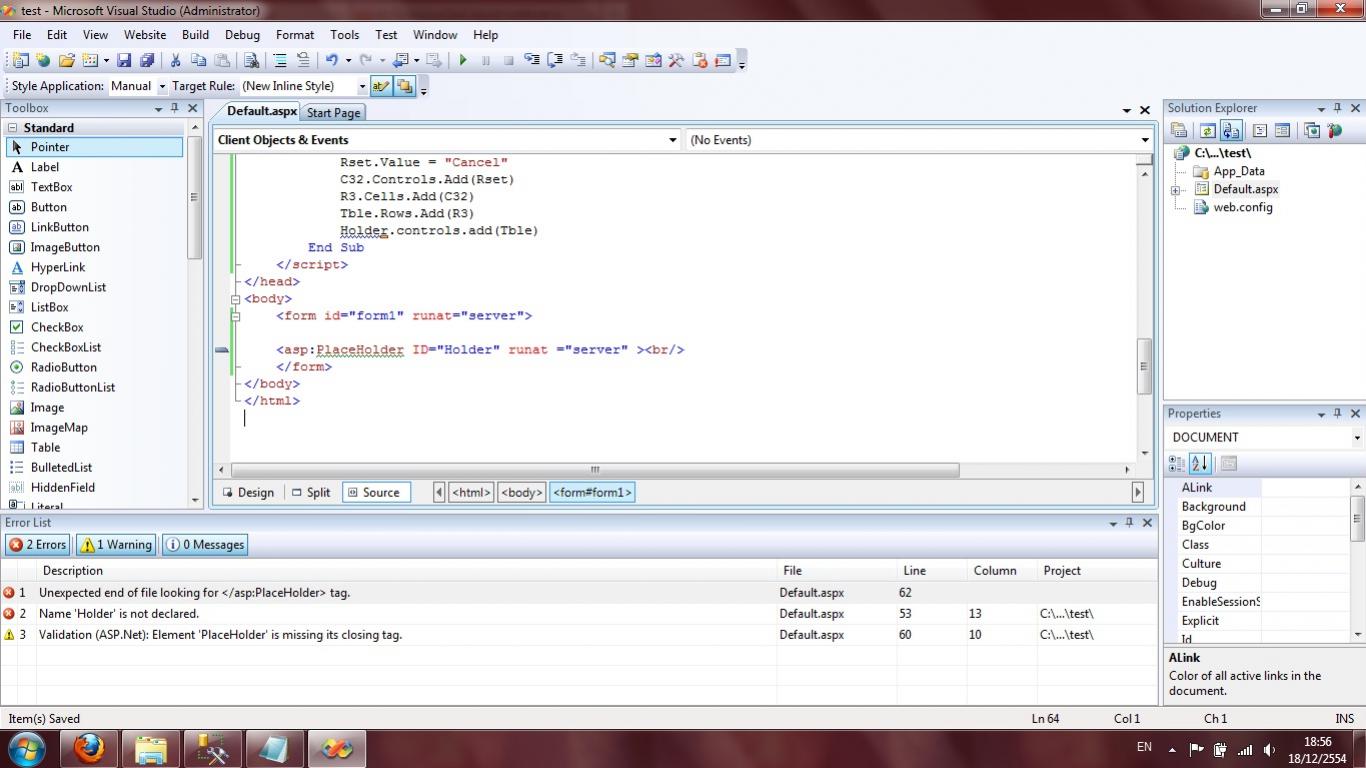Open the Website menu

[145, 34]
